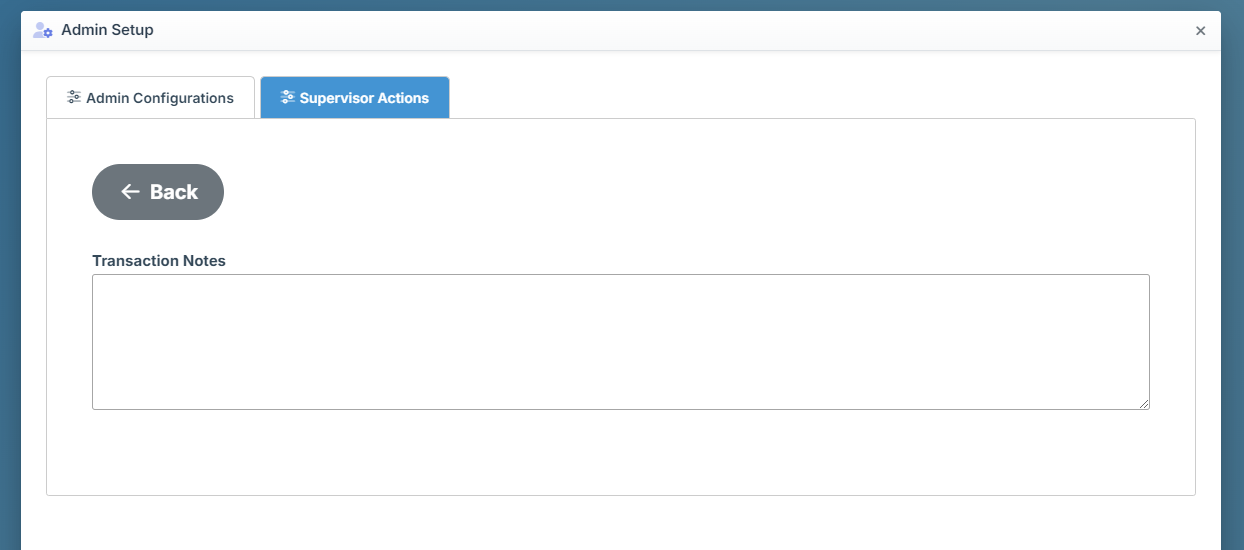This screenshot has height=550, width=1244.
Task: Click the 'Back' text on the gray button
Action: coord(174,192)
